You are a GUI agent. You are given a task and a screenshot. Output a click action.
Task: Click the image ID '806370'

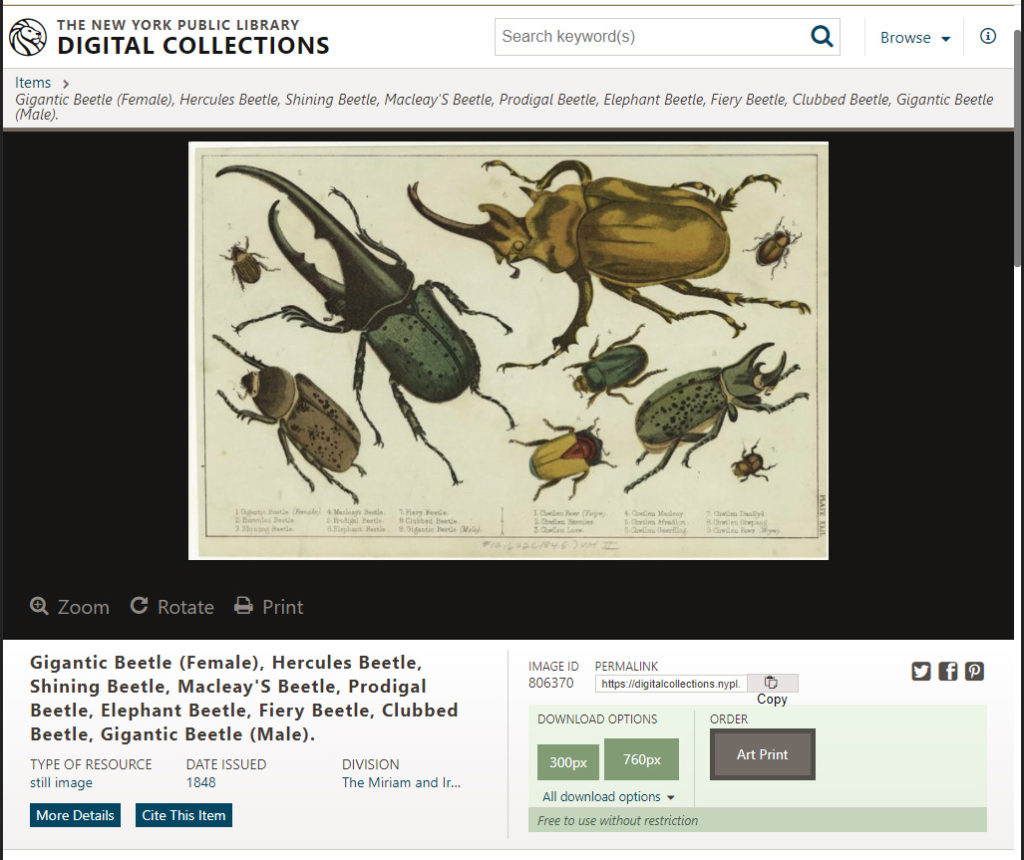click(x=551, y=683)
